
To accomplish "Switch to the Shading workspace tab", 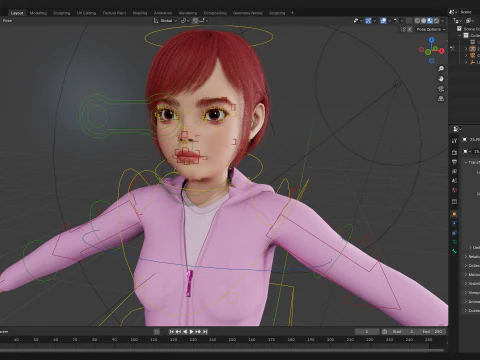I will 140,13.
